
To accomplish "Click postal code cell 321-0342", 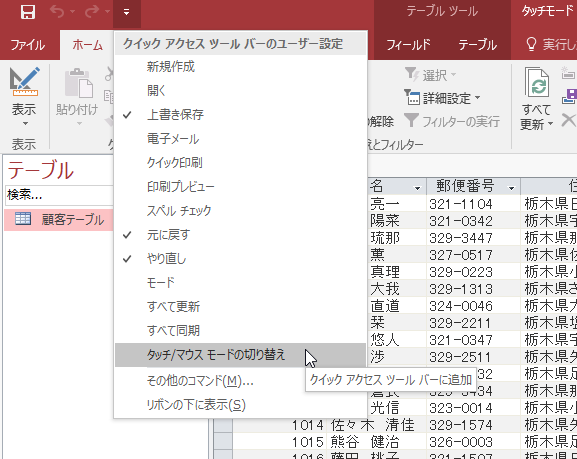I will tap(473, 220).
